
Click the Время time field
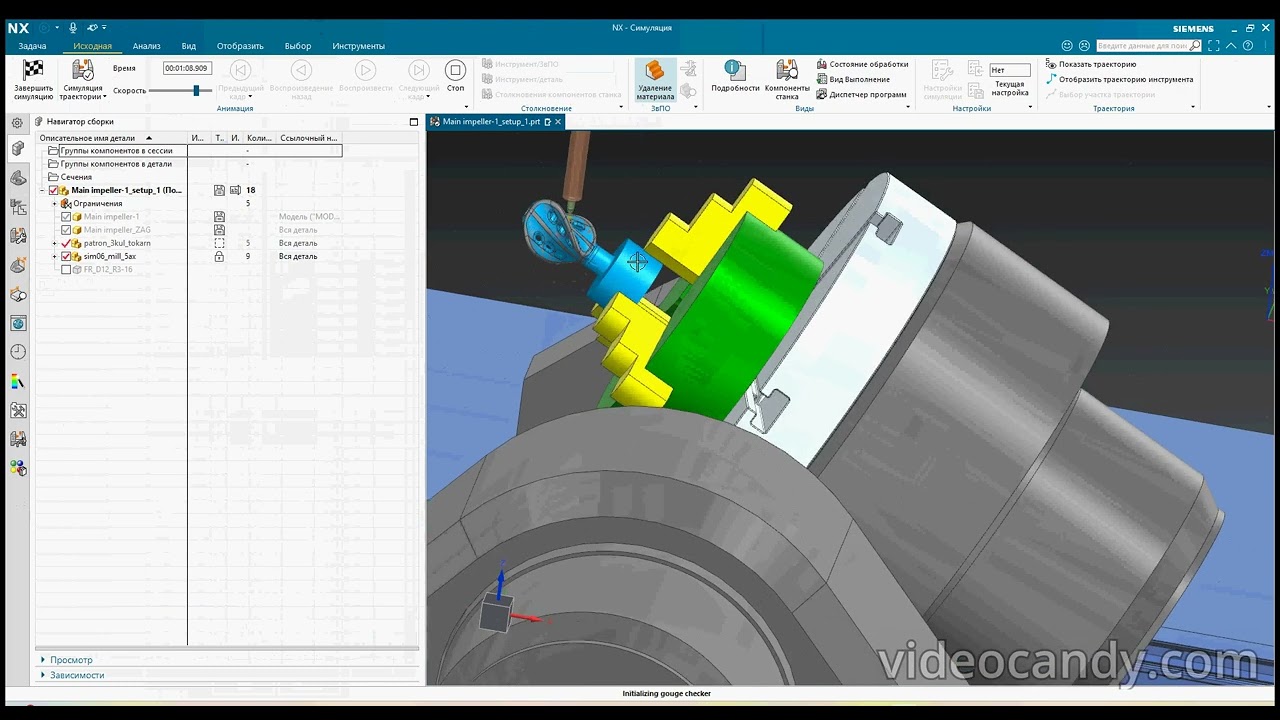(x=187, y=68)
